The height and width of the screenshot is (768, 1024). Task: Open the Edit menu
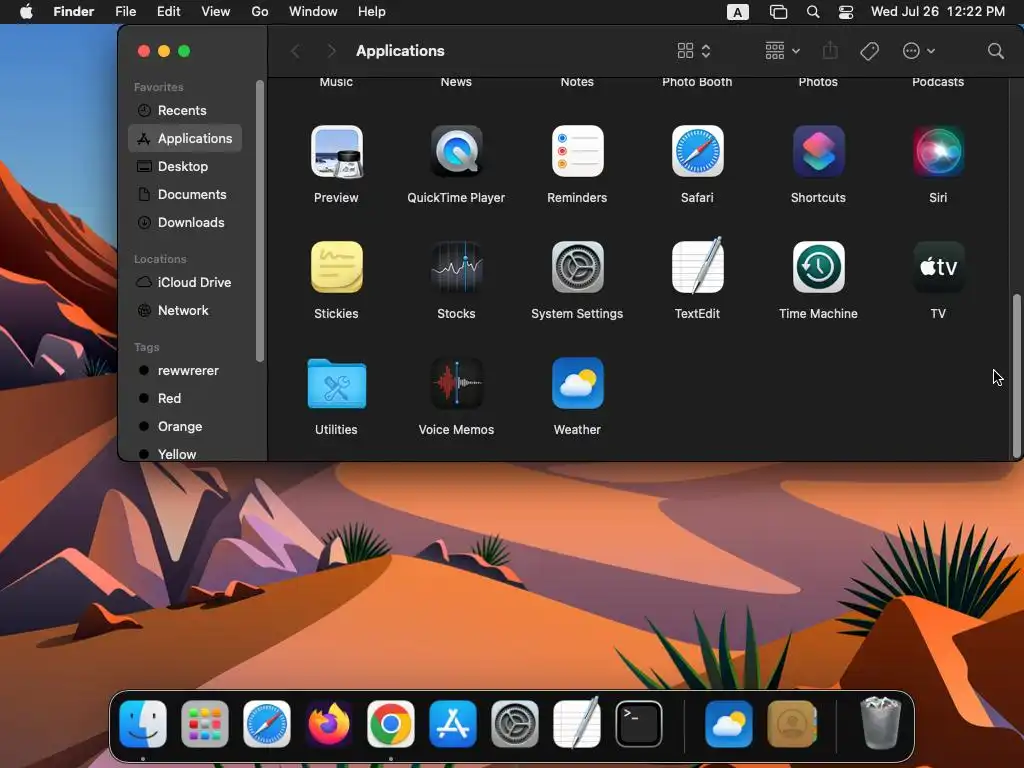(x=168, y=12)
